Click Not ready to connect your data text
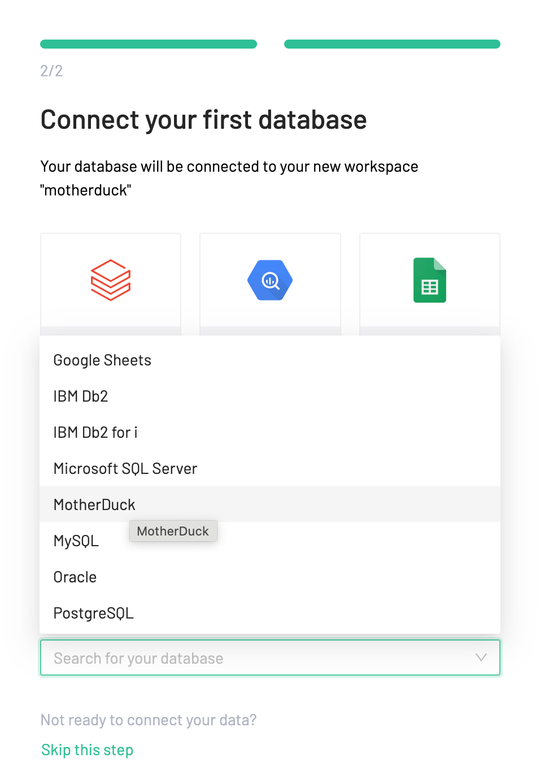The height and width of the screenshot is (775, 540). coord(148,720)
